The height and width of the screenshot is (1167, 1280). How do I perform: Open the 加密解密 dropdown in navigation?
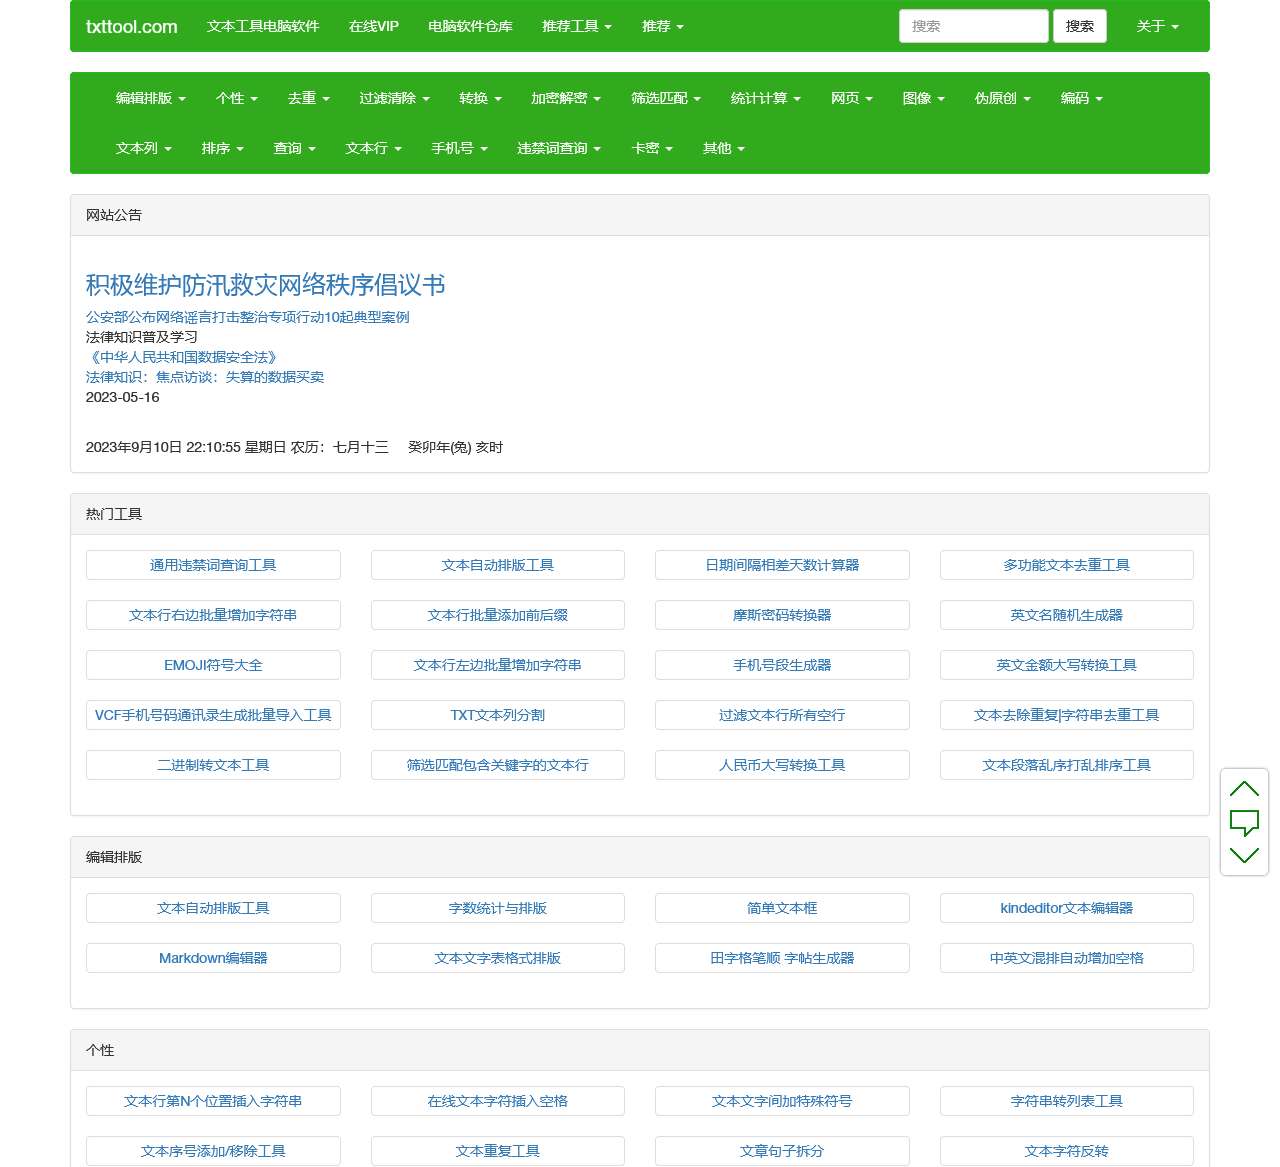click(565, 98)
